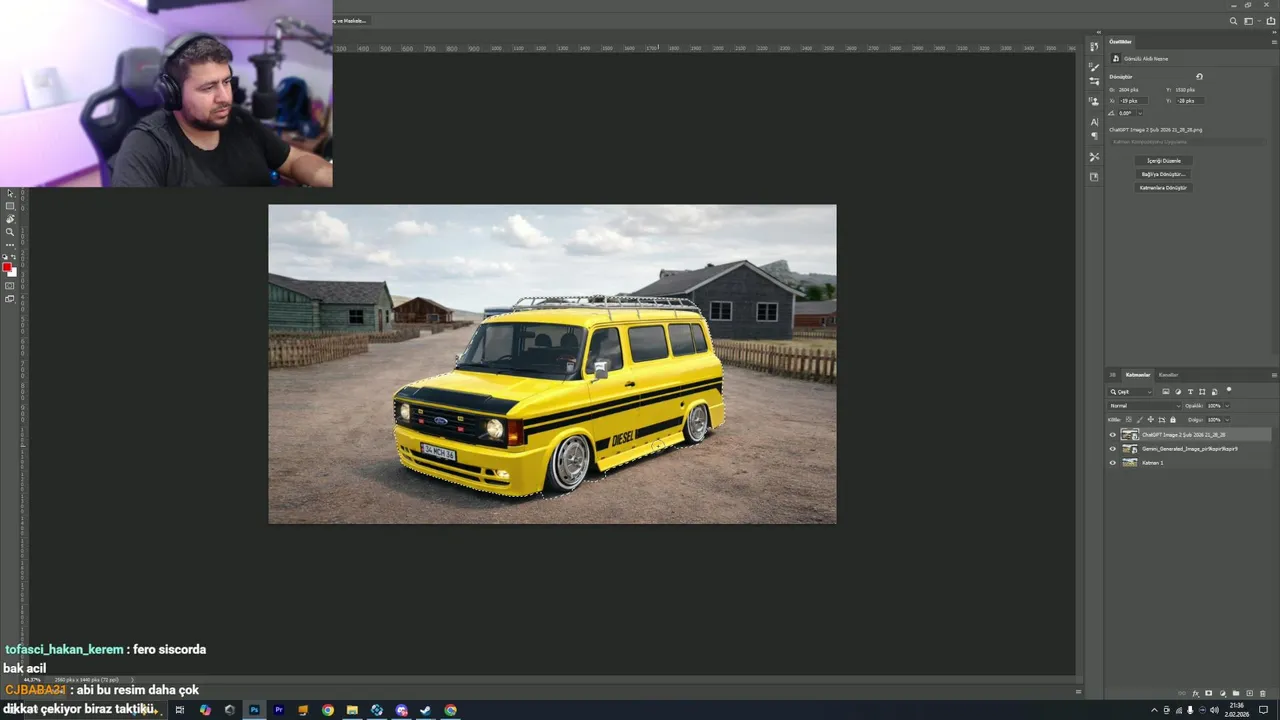Expand the collapsed panel dock arrows
1280x720 pixels.
coord(1099,32)
